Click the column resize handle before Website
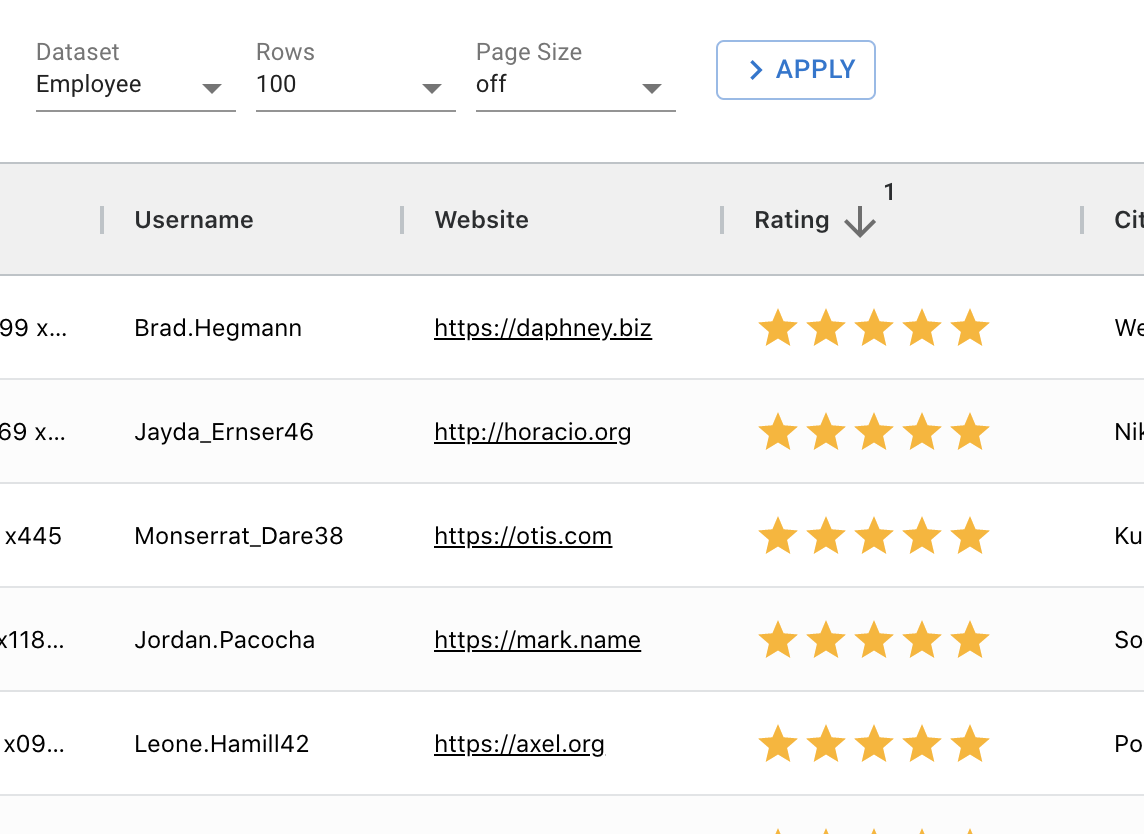The height and width of the screenshot is (834, 1144). 402,220
